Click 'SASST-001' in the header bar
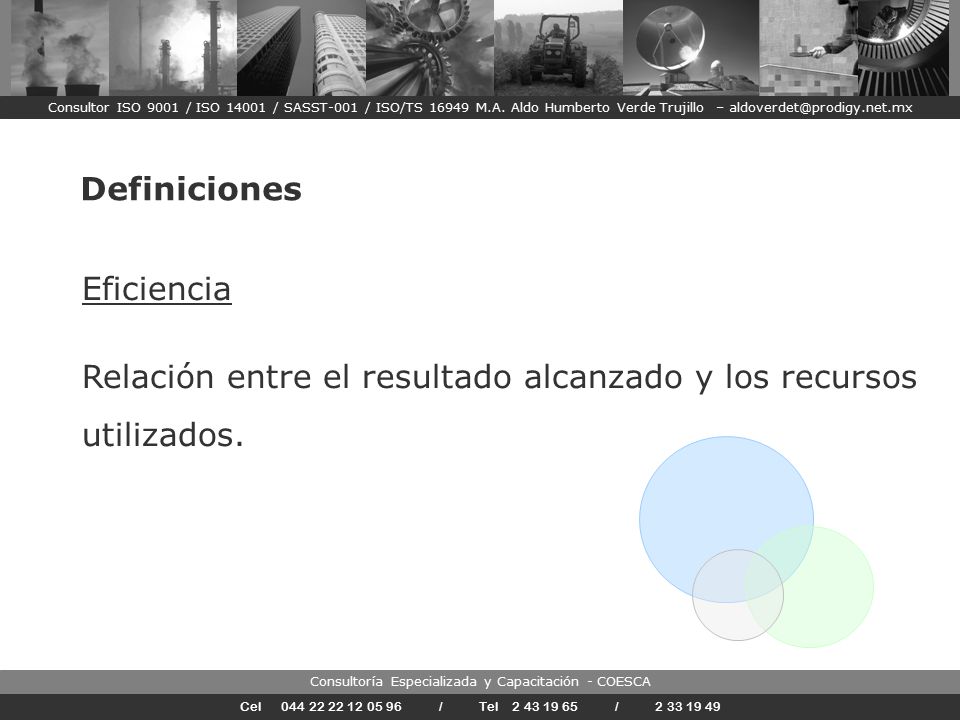 (320, 108)
